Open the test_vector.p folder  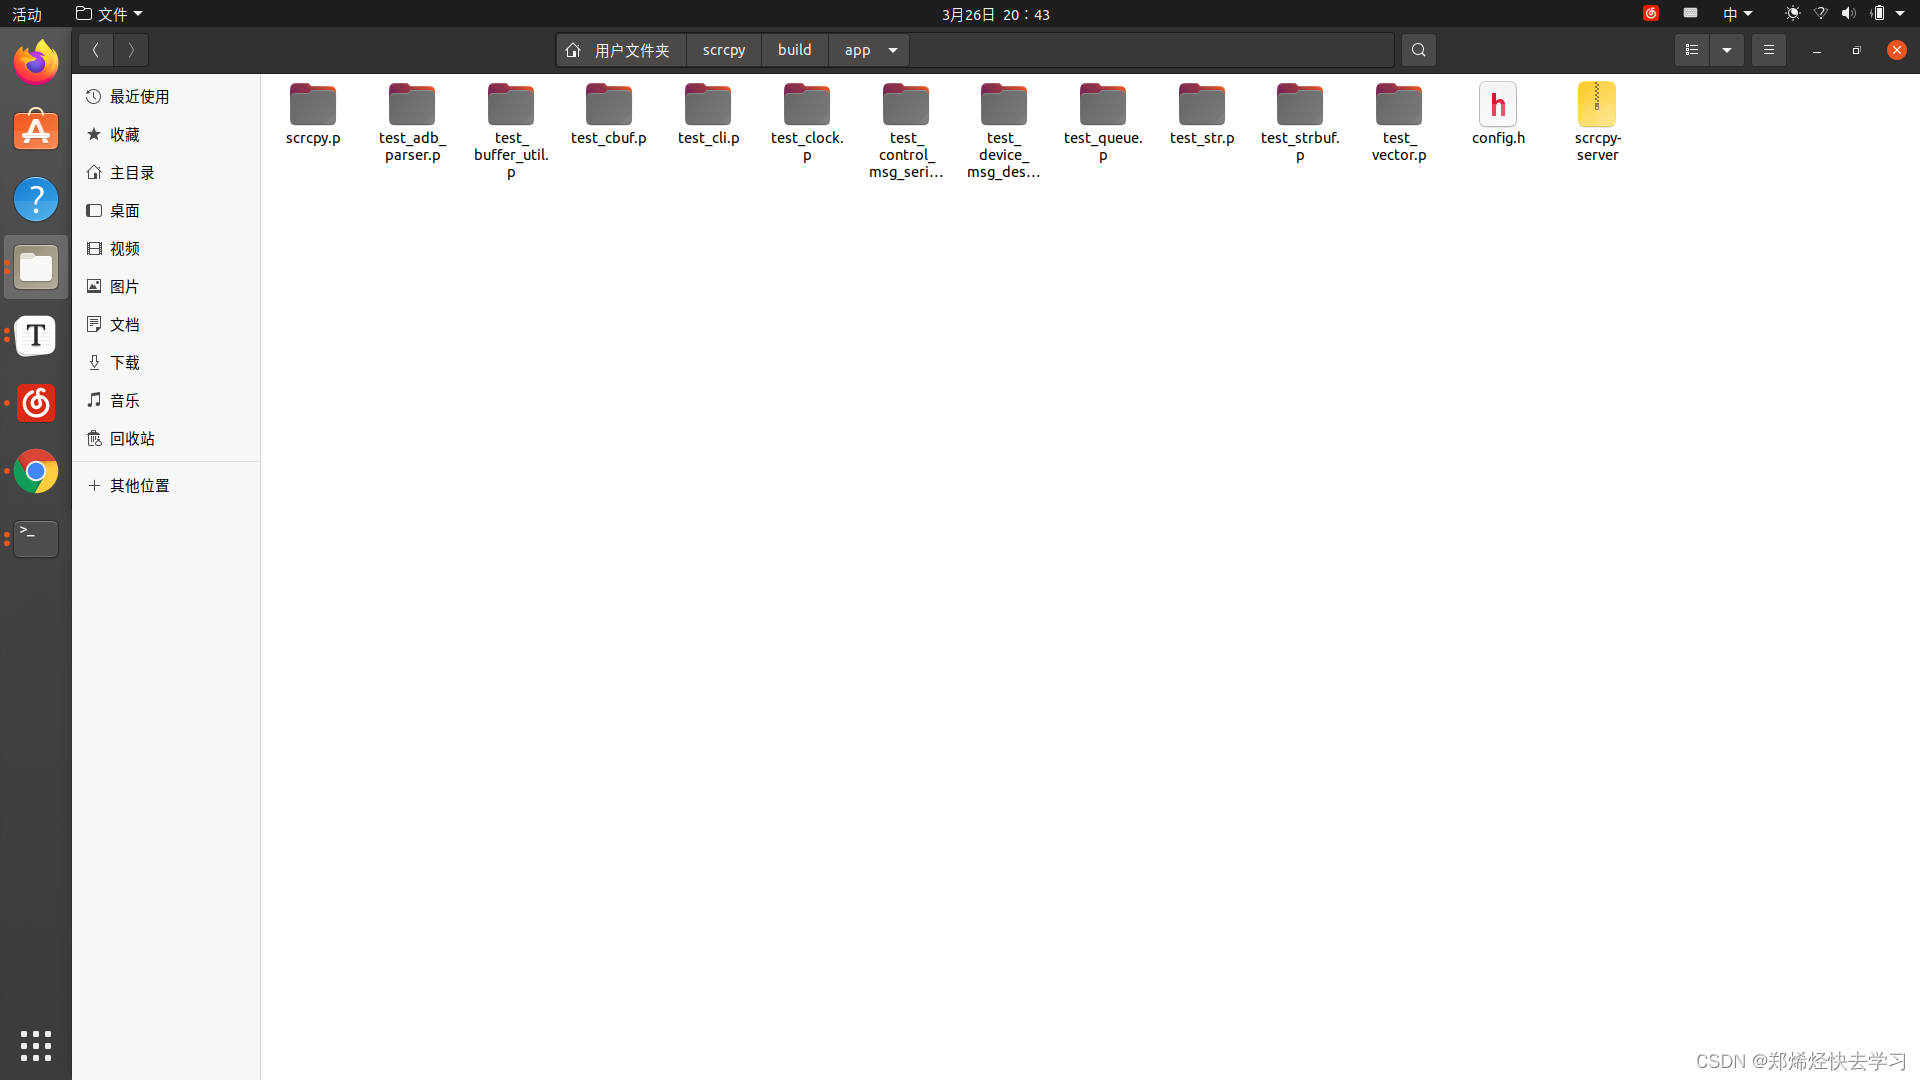[x=1399, y=122]
